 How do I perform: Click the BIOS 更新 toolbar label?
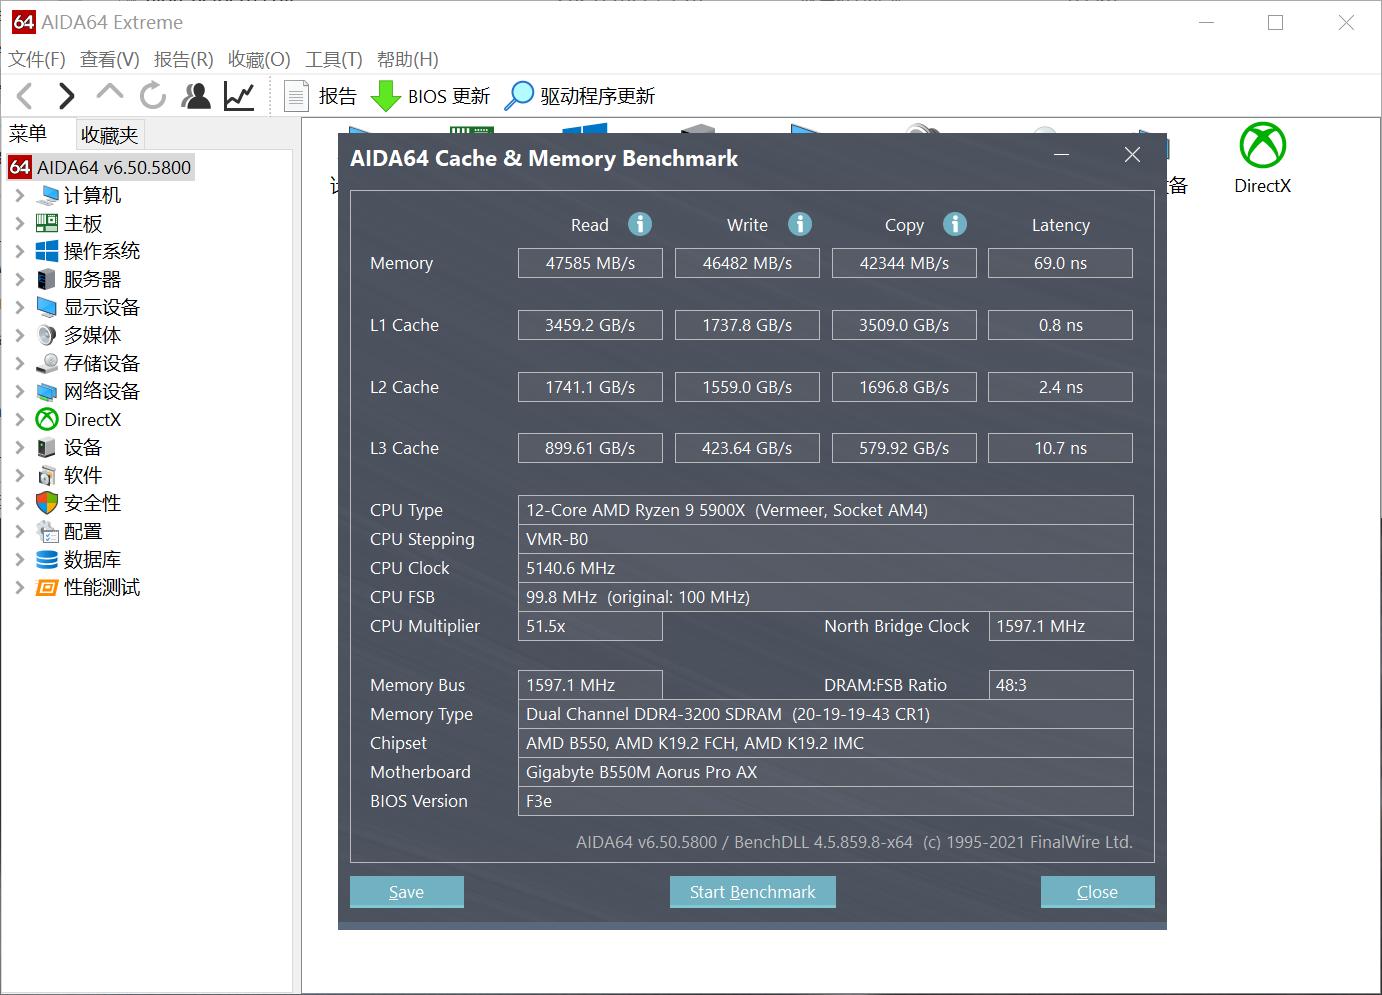(449, 96)
